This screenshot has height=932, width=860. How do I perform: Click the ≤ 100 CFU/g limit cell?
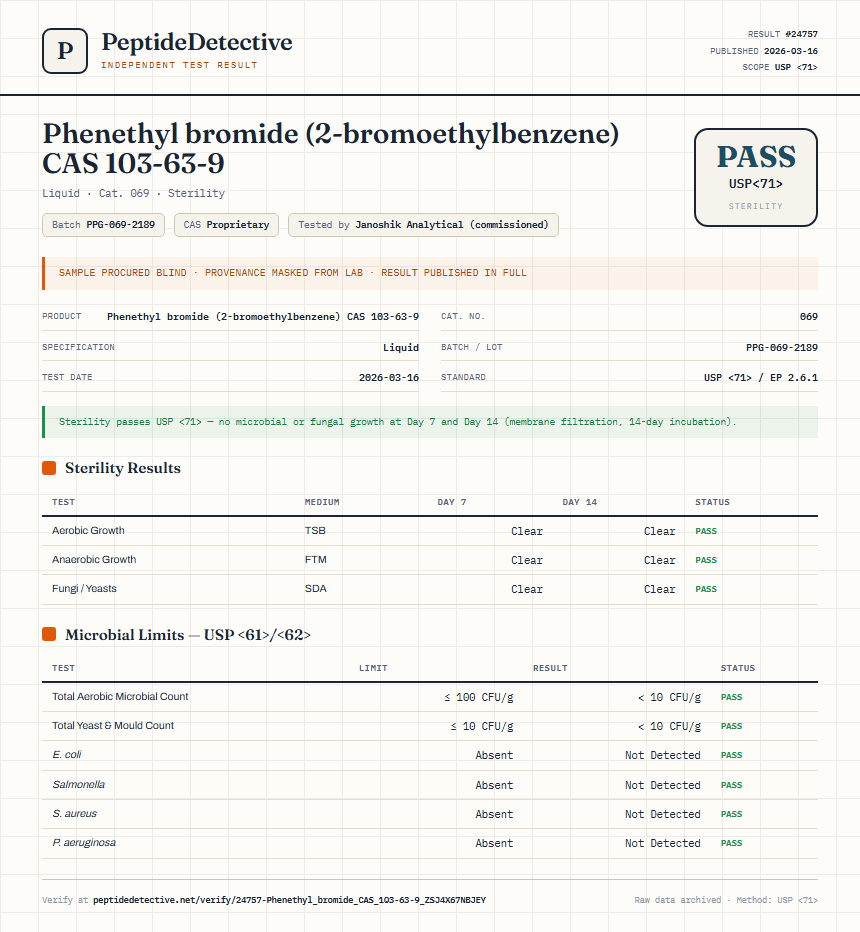pyautogui.click(x=478, y=697)
